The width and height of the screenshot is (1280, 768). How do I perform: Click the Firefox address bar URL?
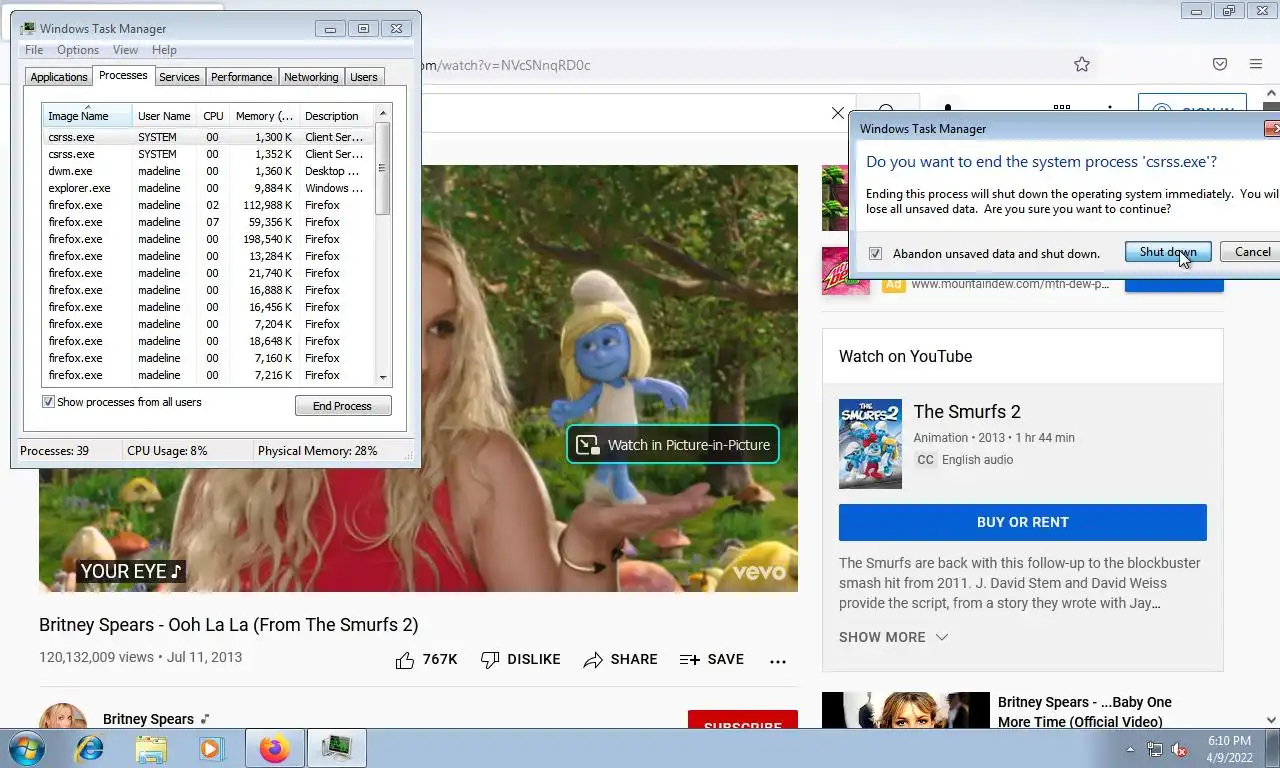(x=505, y=65)
